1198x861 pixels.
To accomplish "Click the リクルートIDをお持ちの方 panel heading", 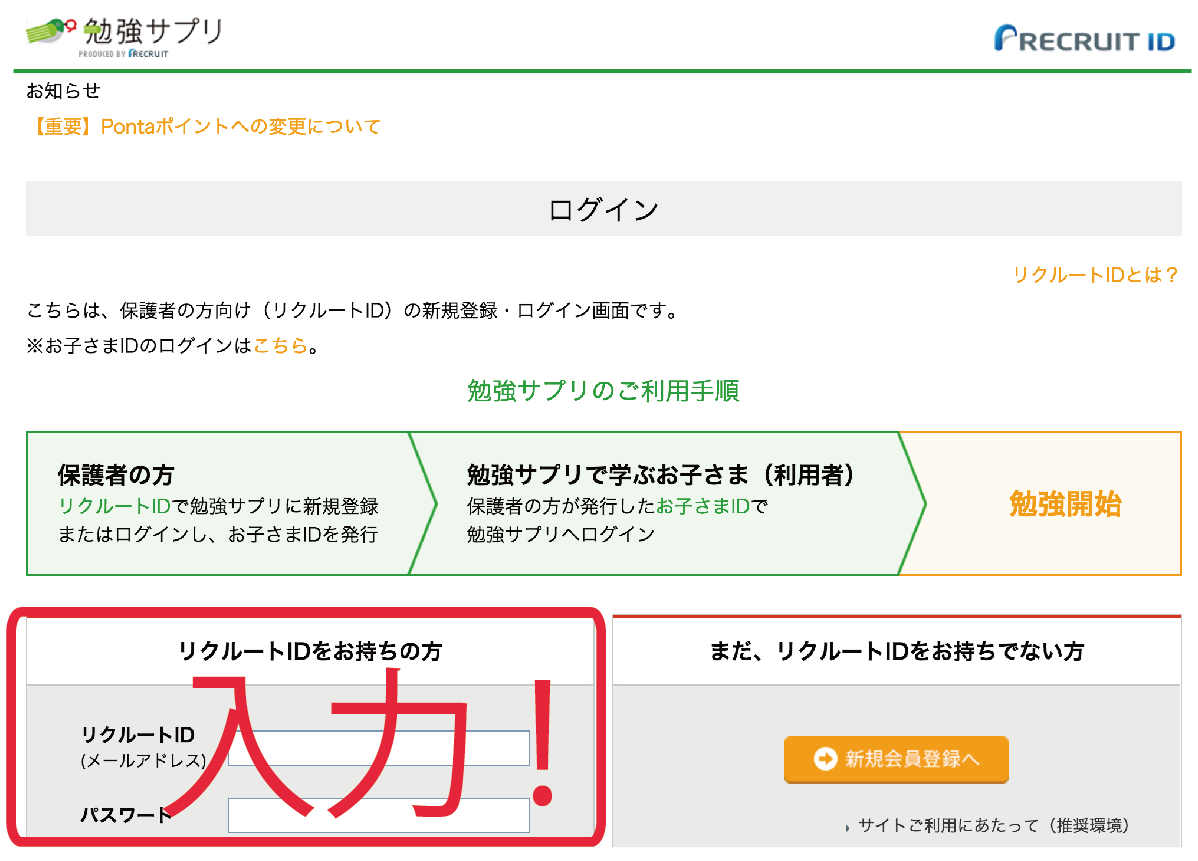I will tap(310, 652).
